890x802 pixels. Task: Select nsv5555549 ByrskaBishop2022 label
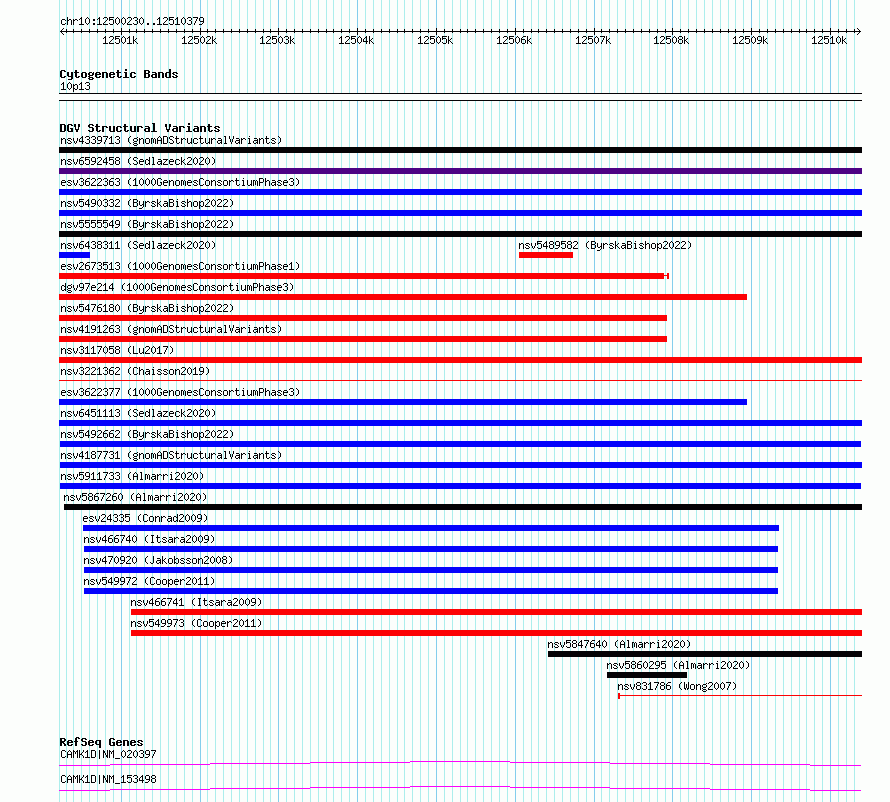coord(147,224)
